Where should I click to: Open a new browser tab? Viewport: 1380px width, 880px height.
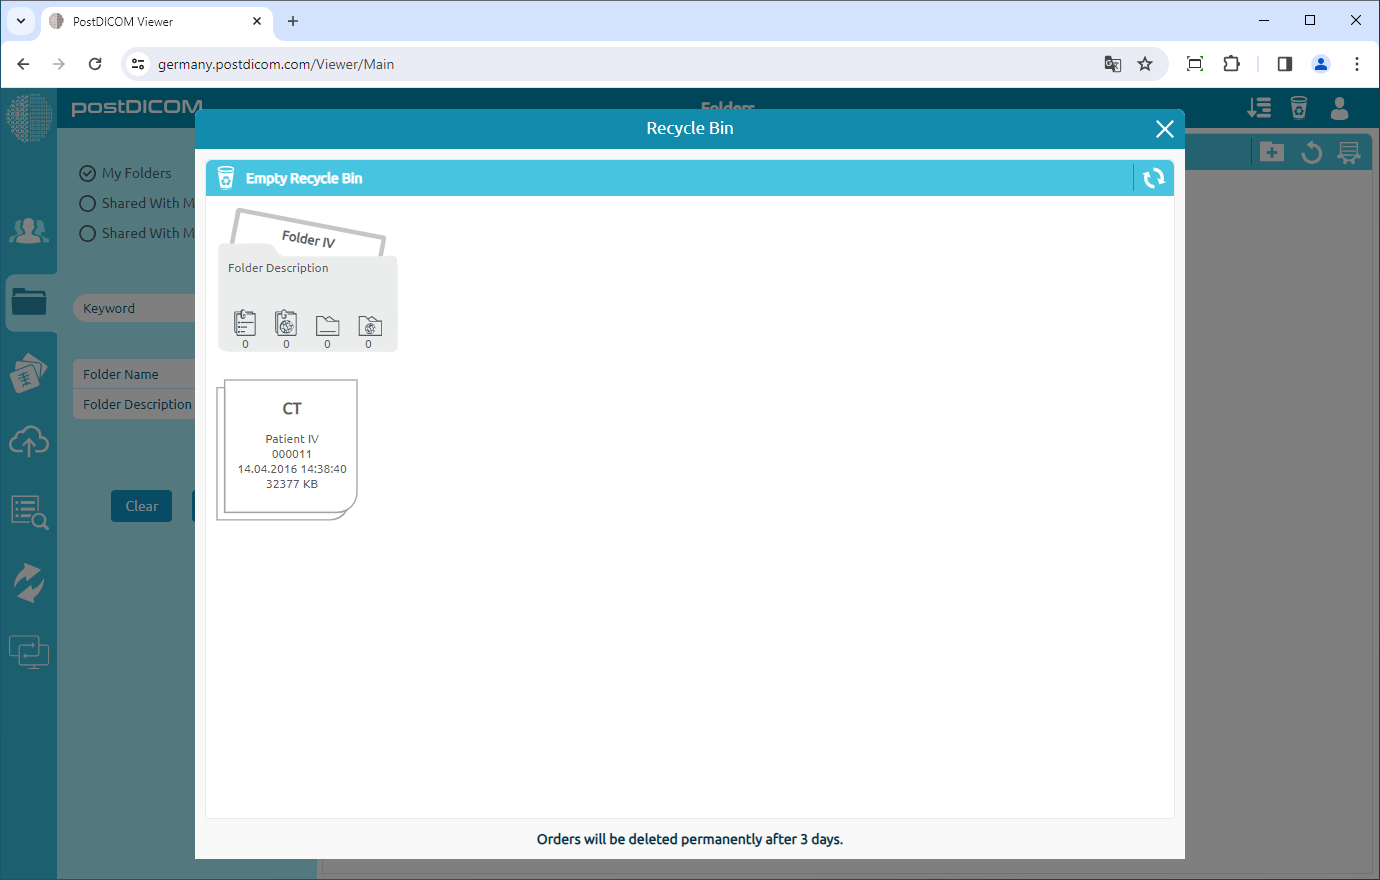coord(293,20)
